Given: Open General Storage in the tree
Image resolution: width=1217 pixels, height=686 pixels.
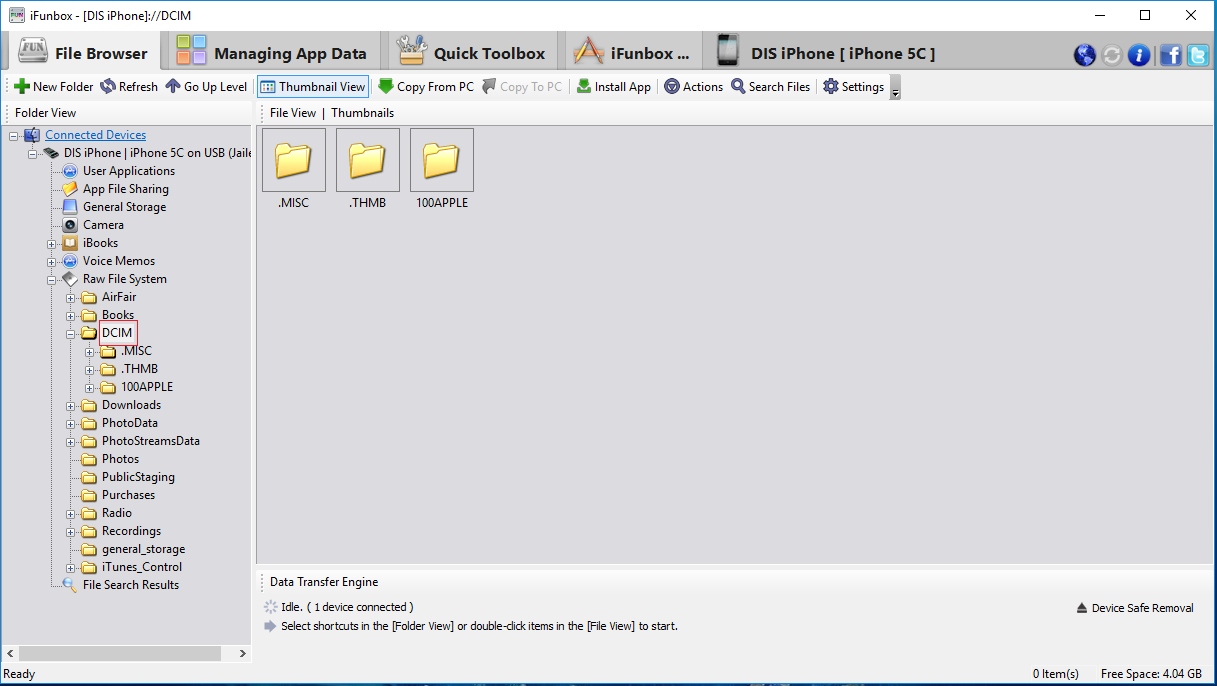Looking at the screenshot, I should (x=124, y=207).
